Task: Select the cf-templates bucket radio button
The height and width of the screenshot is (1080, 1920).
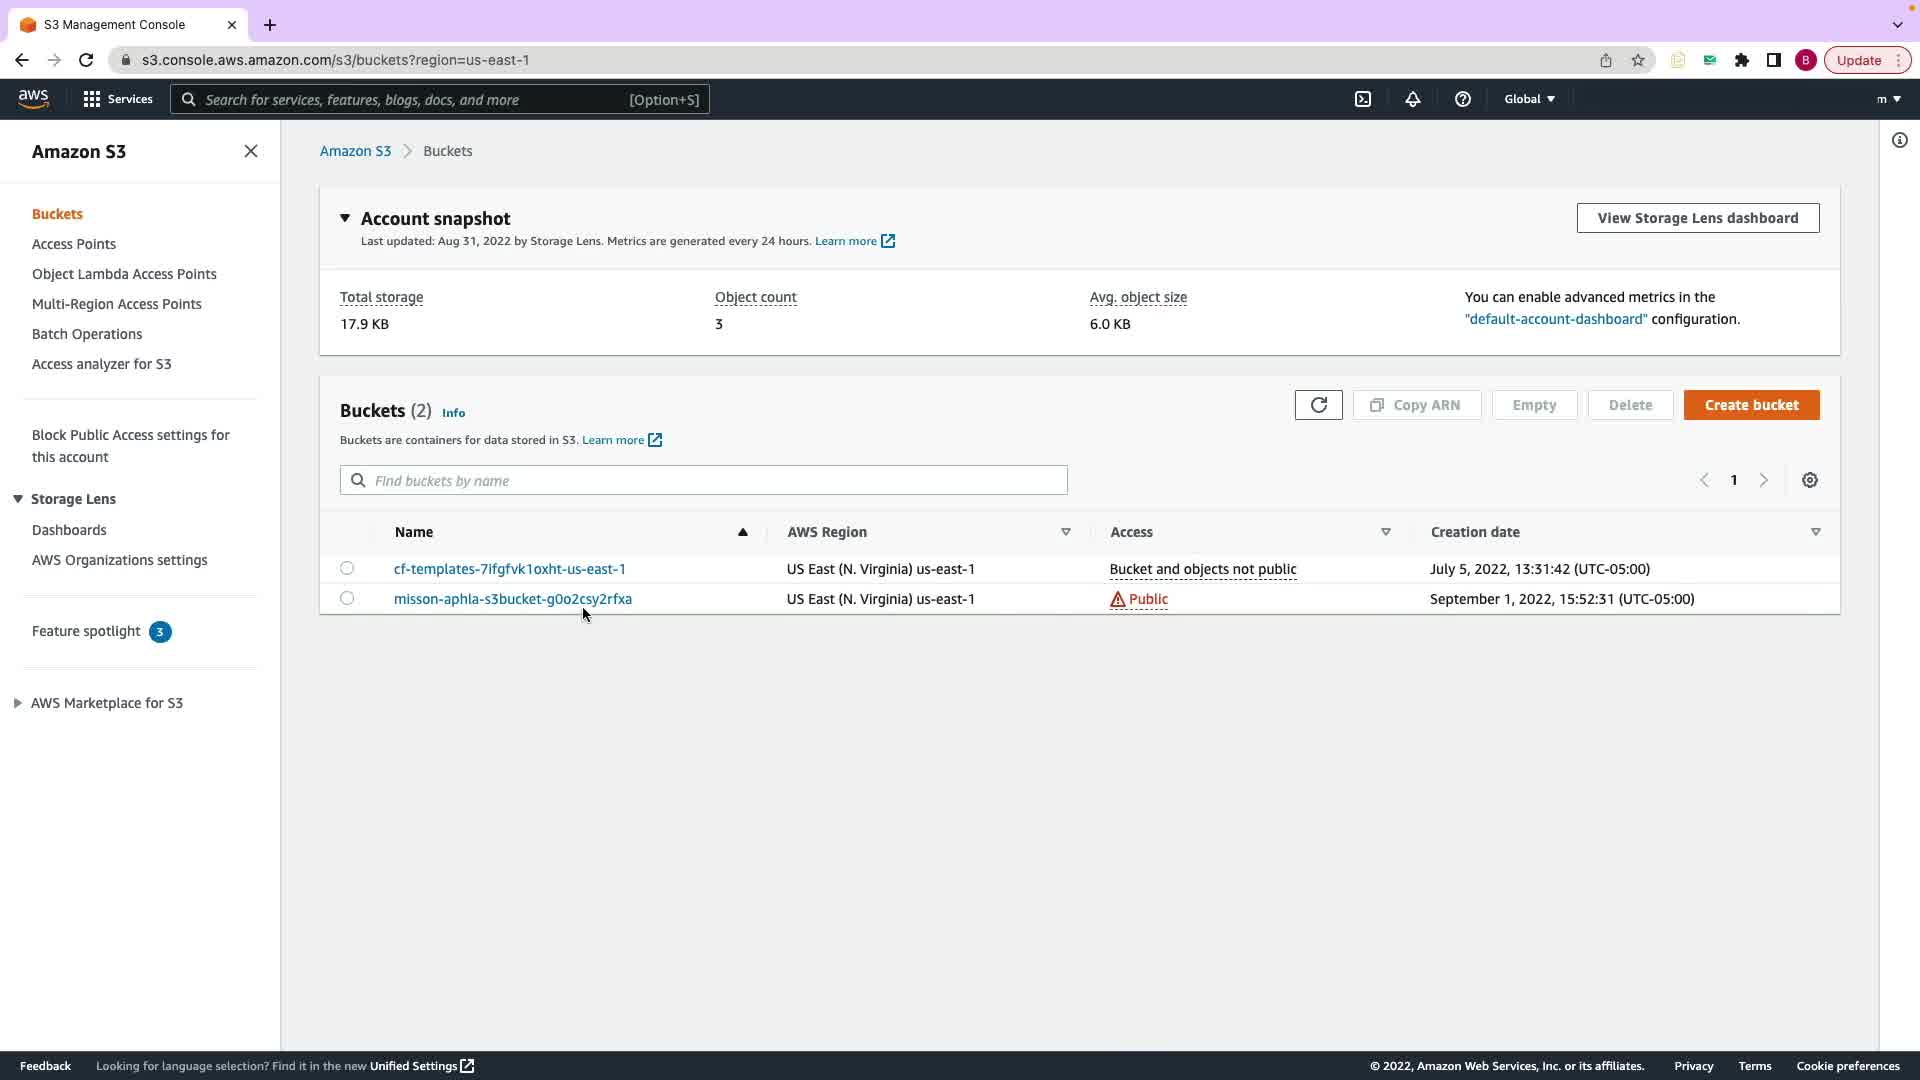Action: (x=347, y=568)
